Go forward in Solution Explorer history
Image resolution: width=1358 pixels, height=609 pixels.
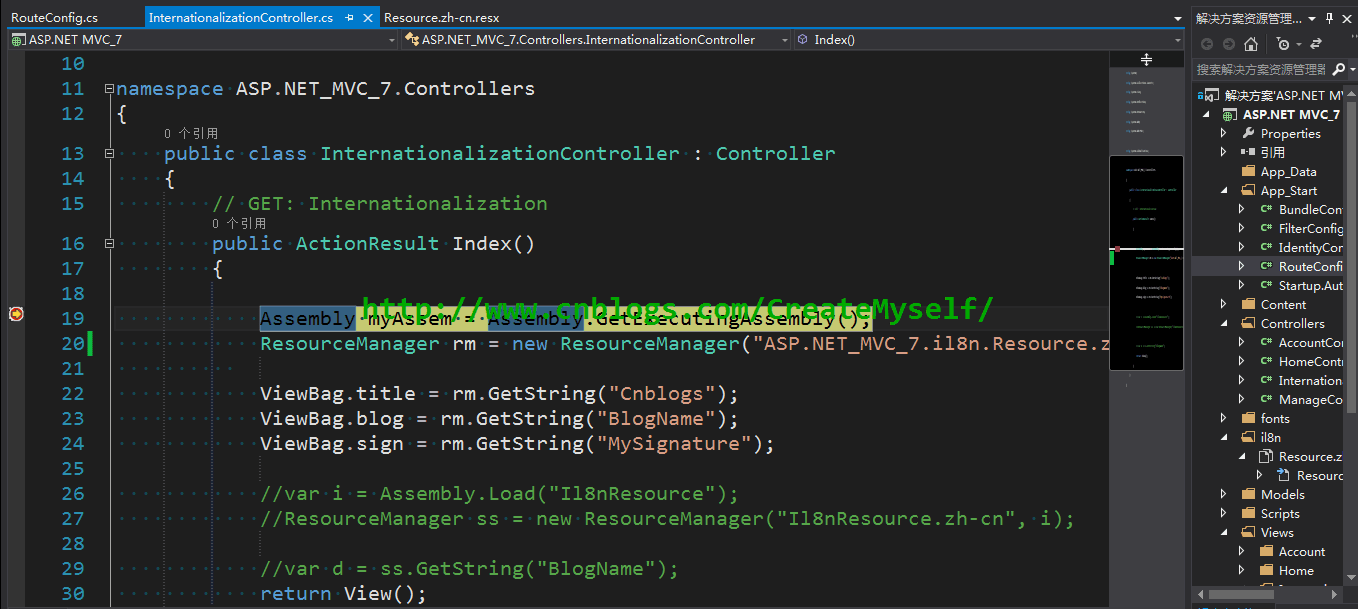click(x=1228, y=44)
